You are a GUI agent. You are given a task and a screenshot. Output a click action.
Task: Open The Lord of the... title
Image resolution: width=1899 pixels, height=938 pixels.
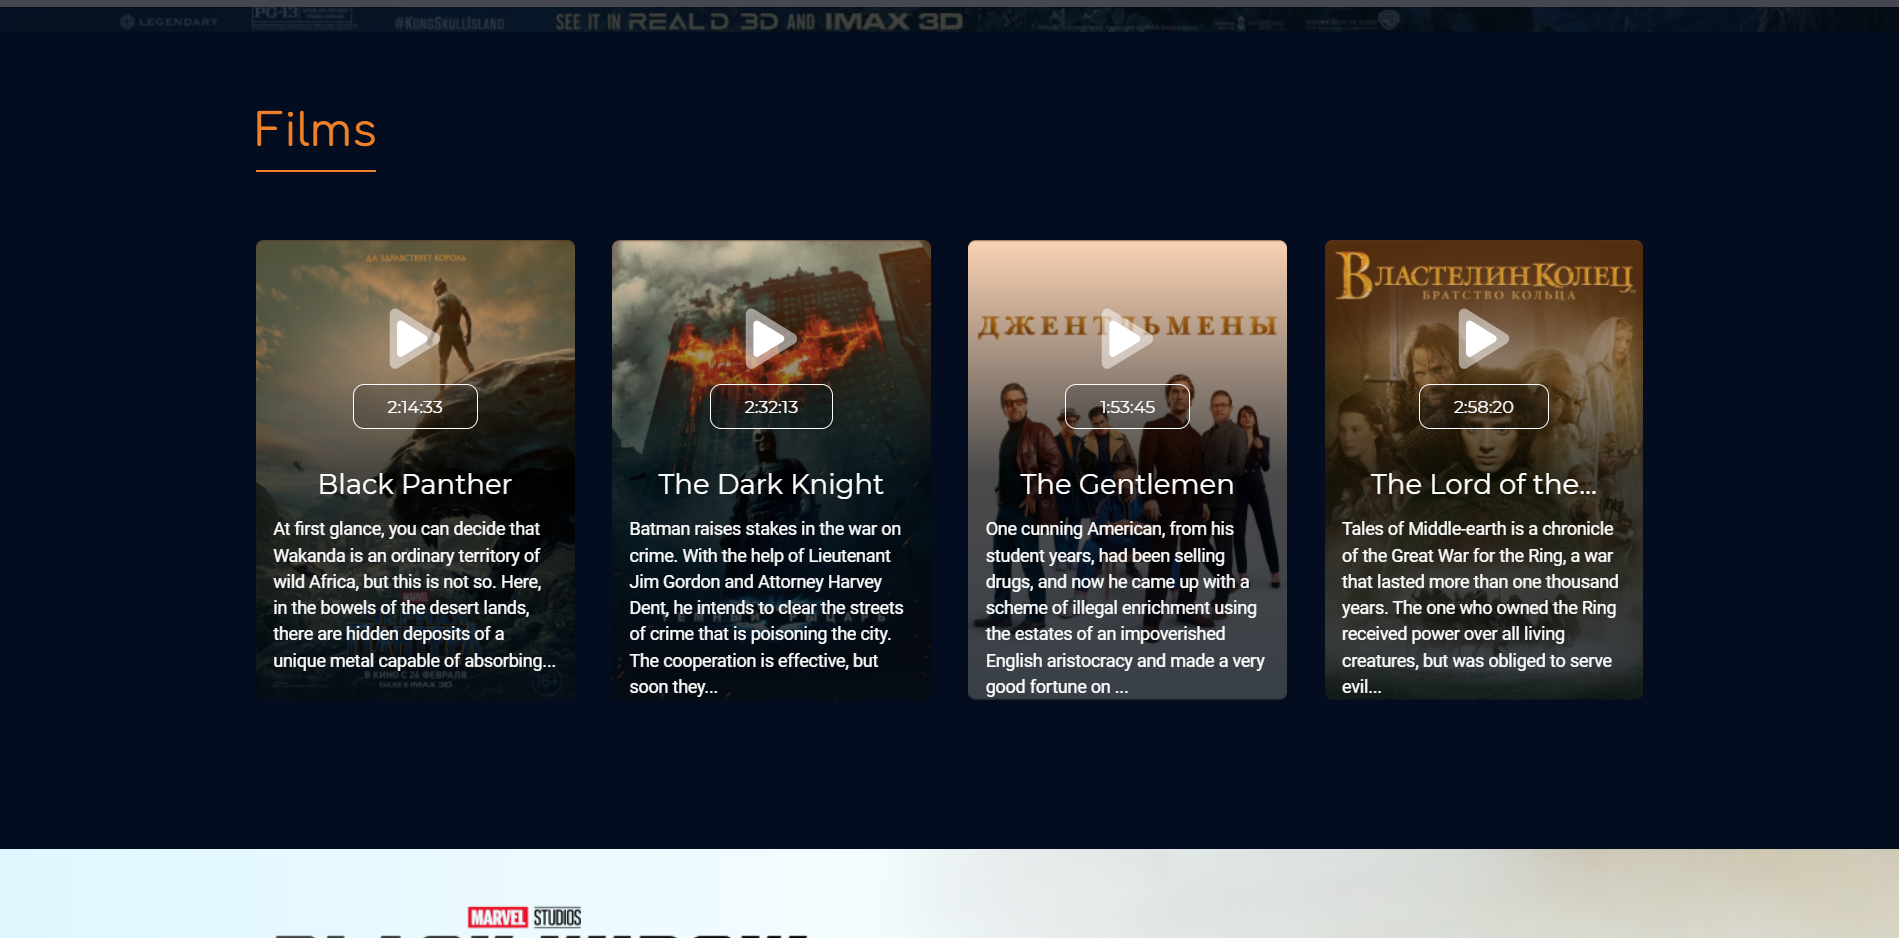(1484, 484)
